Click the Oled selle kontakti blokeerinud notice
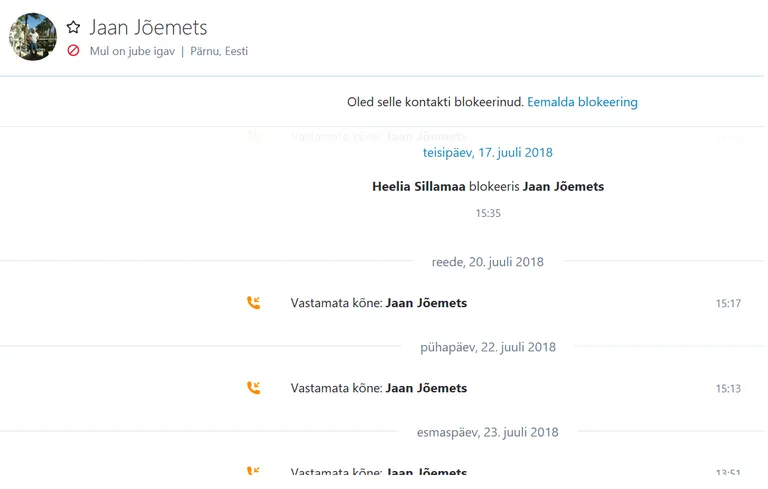768x489 pixels. (x=435, y=102)
